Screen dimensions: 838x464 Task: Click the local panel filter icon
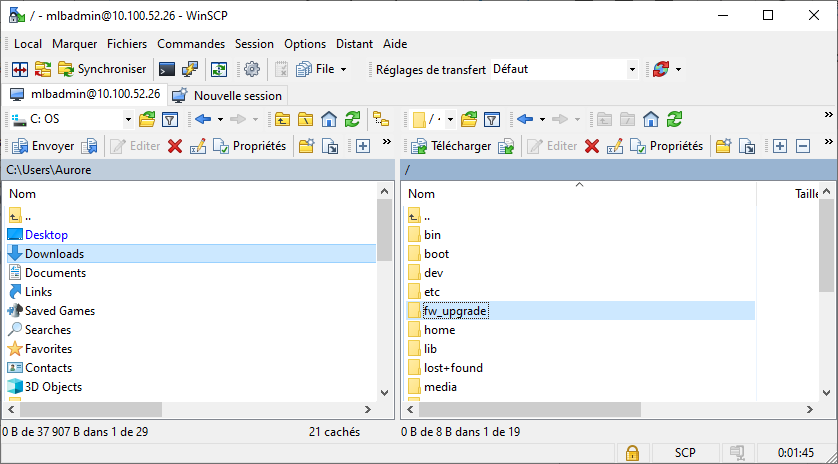(170, 120)
